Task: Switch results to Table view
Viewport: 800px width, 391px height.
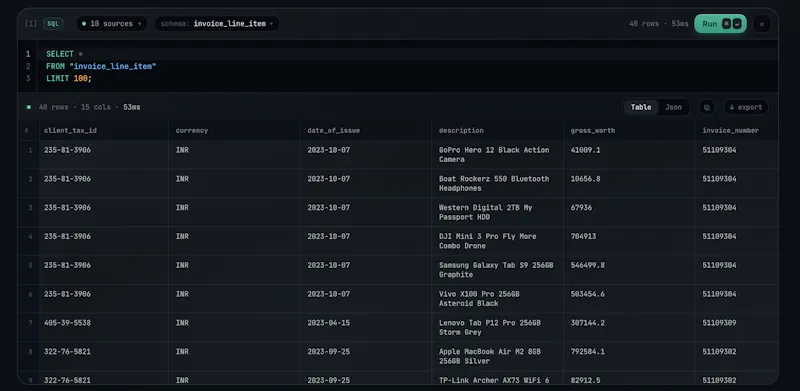Action: tap(641, 107)
